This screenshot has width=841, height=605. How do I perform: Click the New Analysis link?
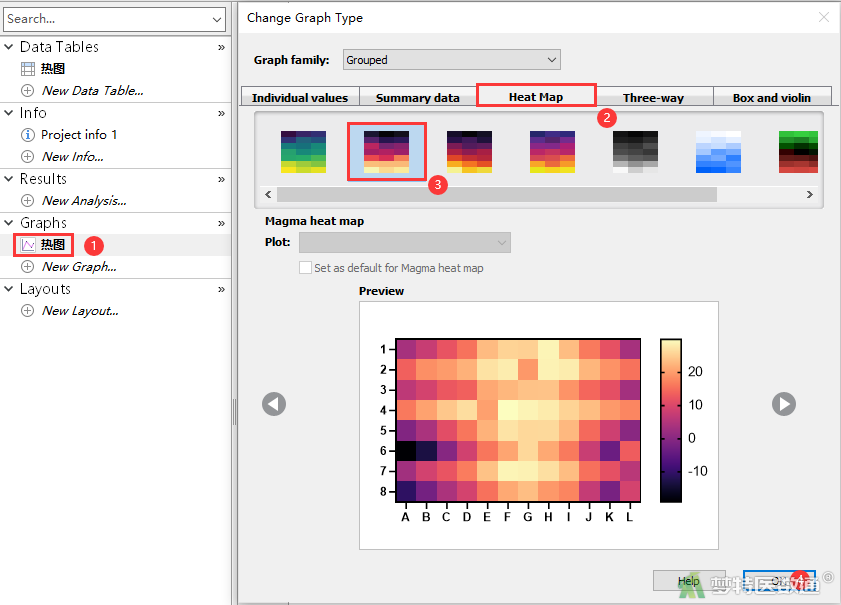click(84, 201)
